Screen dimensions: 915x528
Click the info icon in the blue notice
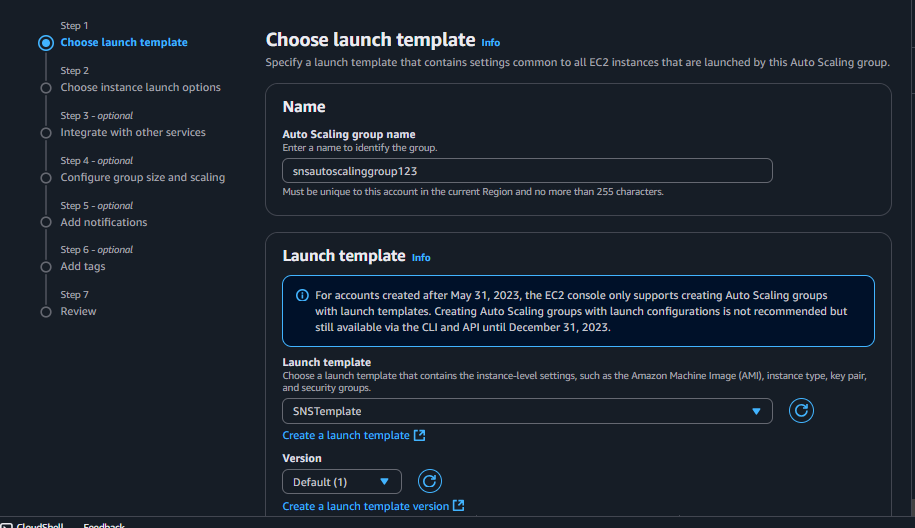302,296
